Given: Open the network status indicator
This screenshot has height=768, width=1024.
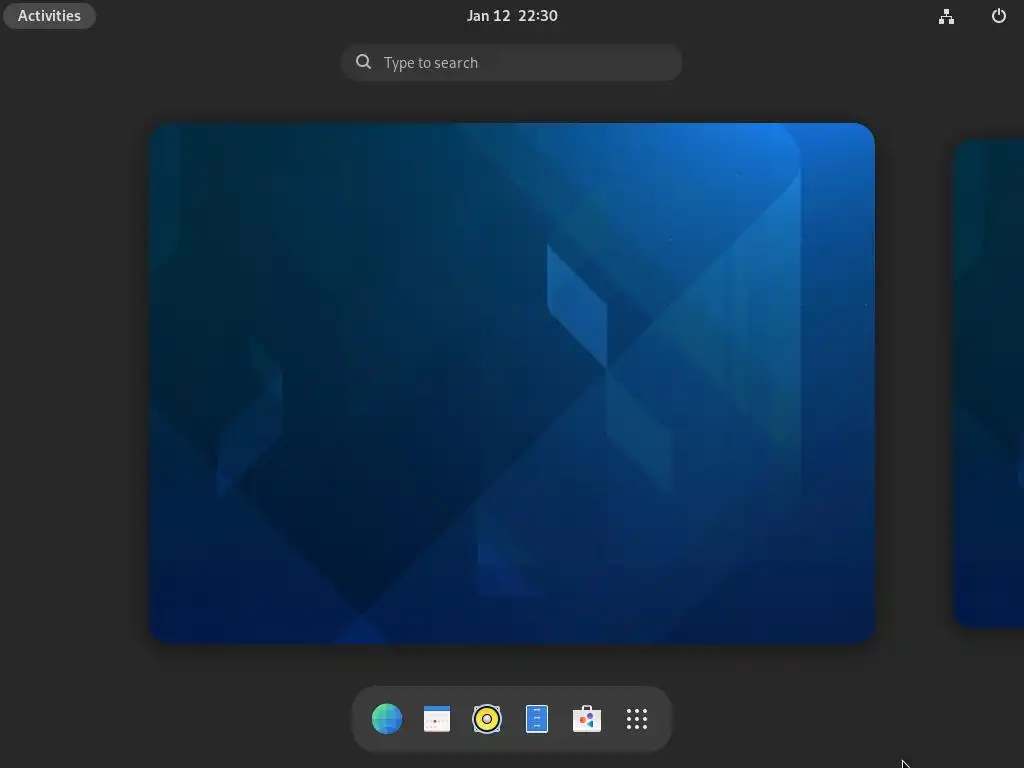Looking at the screenshot, I should pos(946,16).
